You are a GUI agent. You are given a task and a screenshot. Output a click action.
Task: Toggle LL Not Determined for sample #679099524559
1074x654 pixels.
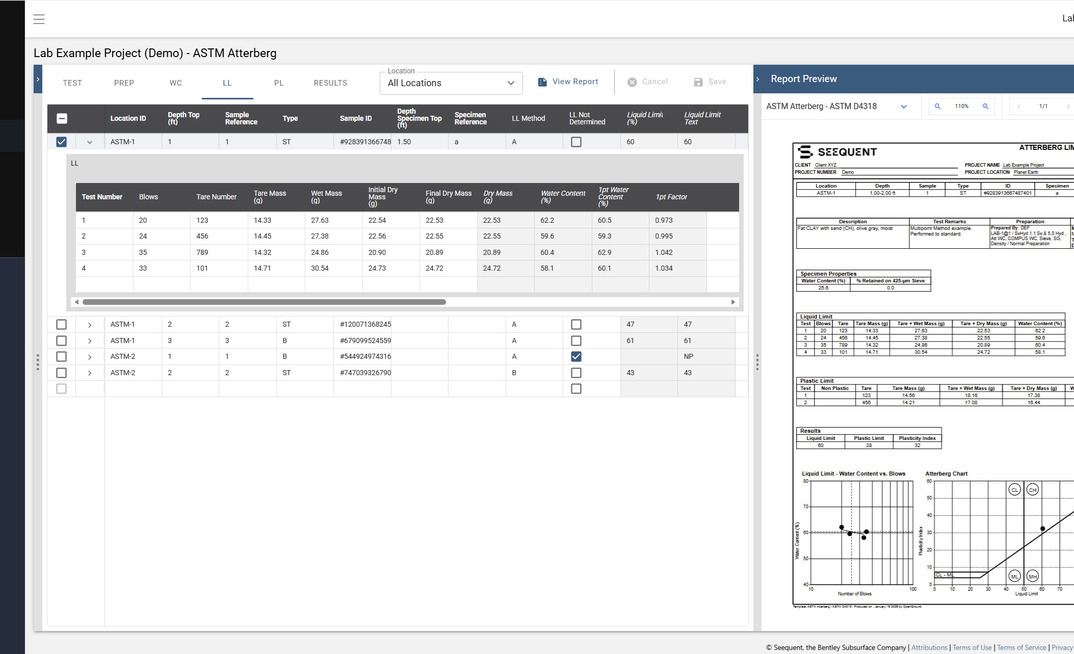click(x=576, y=340)
